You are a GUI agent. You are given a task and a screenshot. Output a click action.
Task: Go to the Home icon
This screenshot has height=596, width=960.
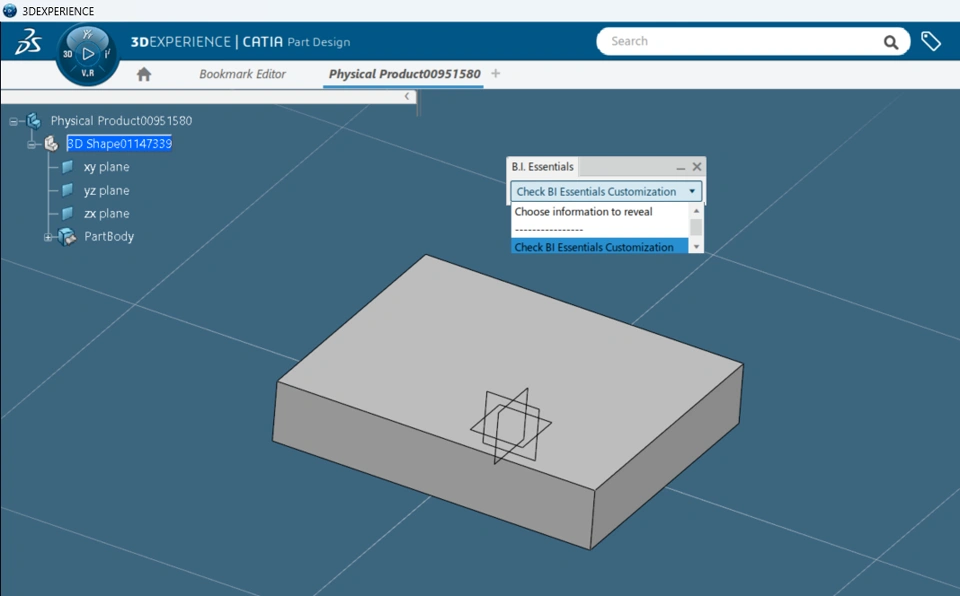pyautogui.click(x=144, y=74)
